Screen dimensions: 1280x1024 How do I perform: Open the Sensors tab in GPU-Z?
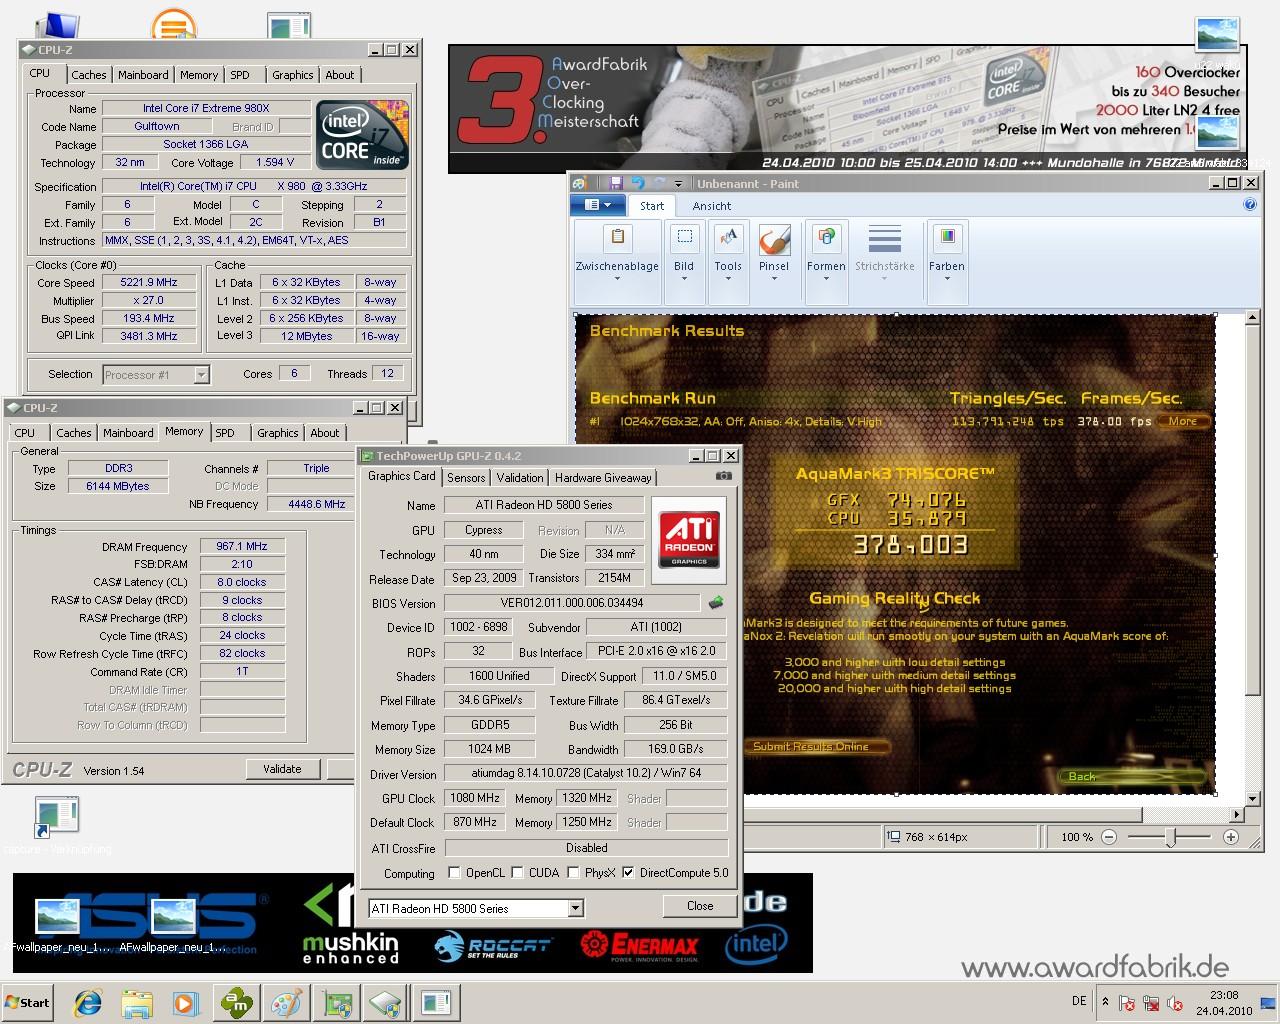click(x=466, y=478)
